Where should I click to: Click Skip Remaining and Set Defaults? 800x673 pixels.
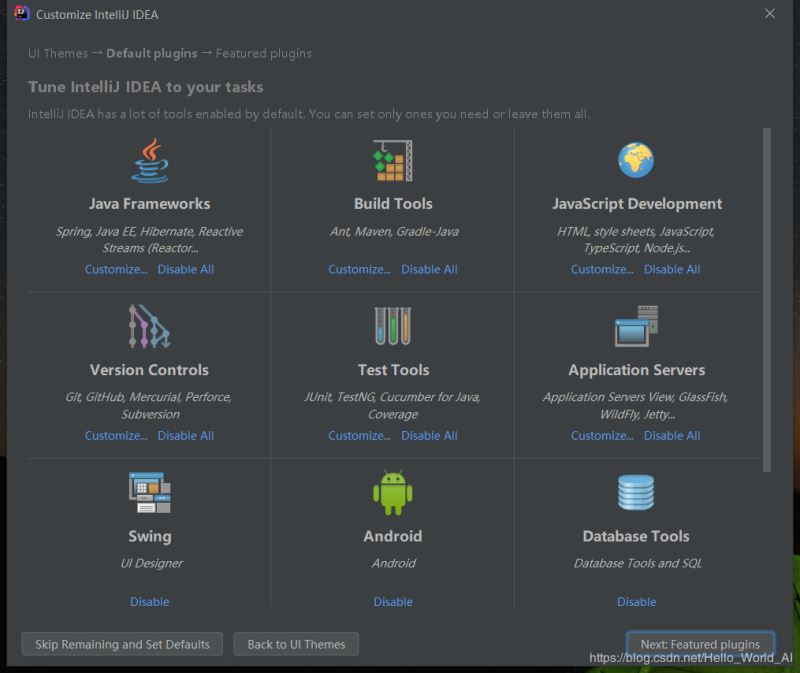121,644
